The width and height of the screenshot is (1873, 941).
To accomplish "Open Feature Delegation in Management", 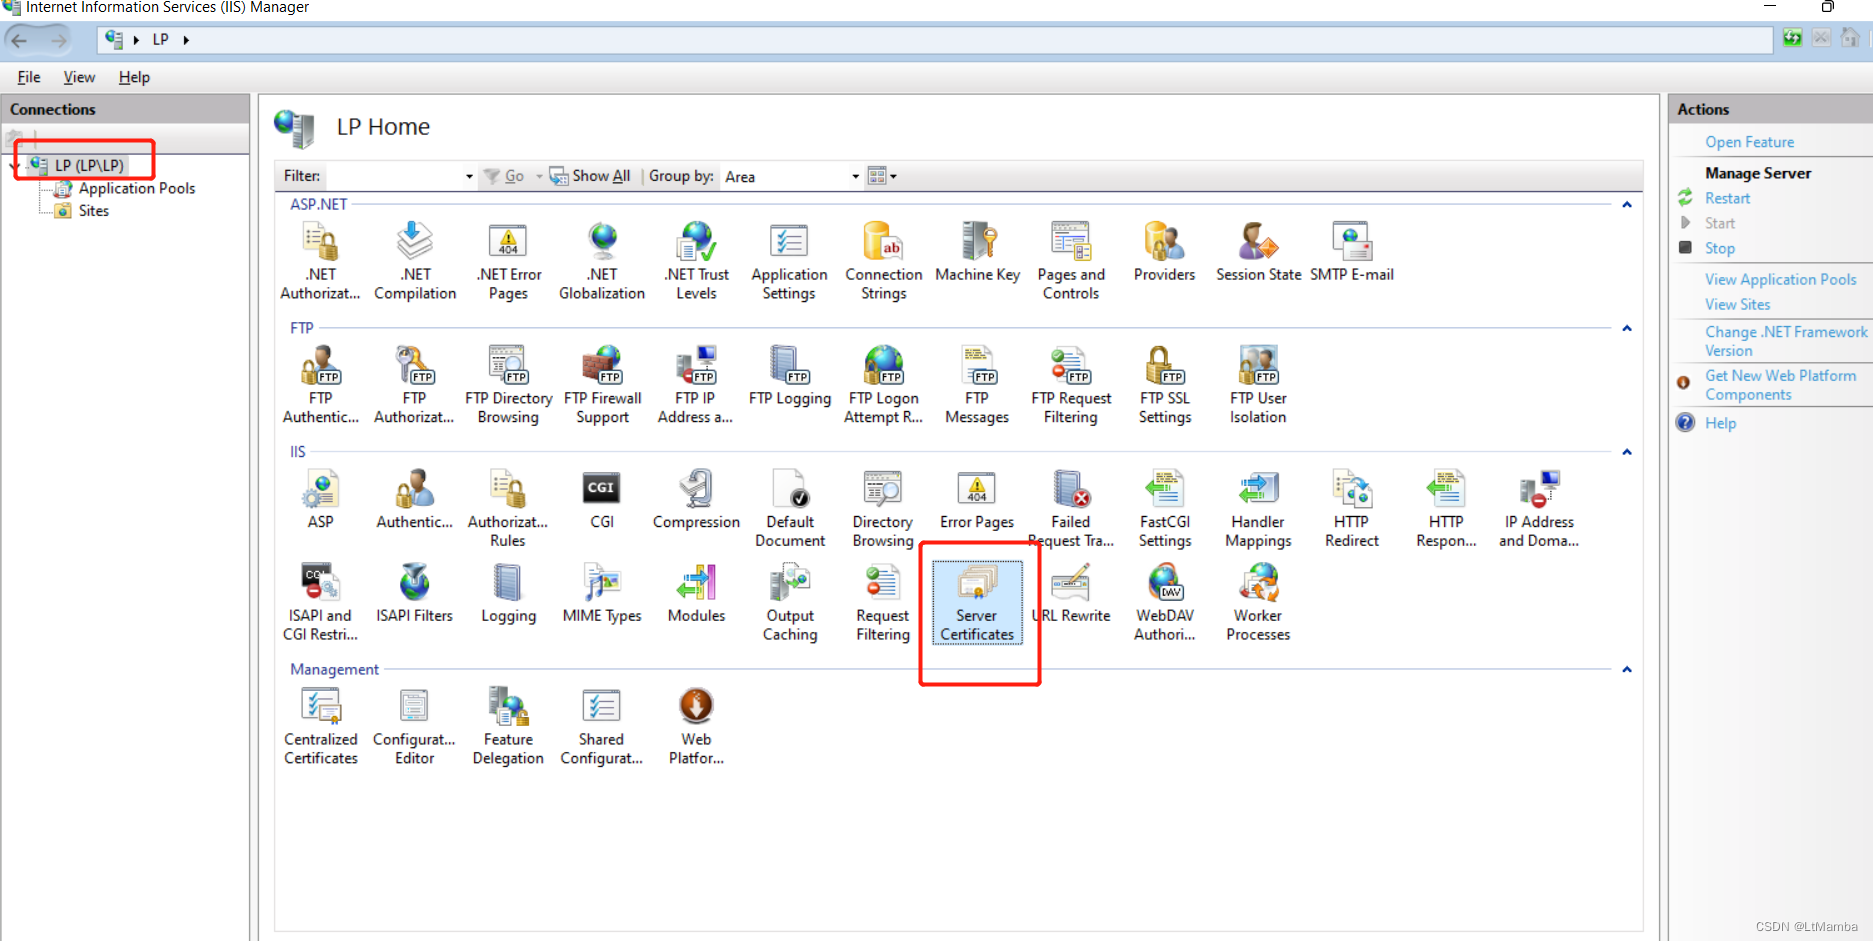I will coord(508,727).
